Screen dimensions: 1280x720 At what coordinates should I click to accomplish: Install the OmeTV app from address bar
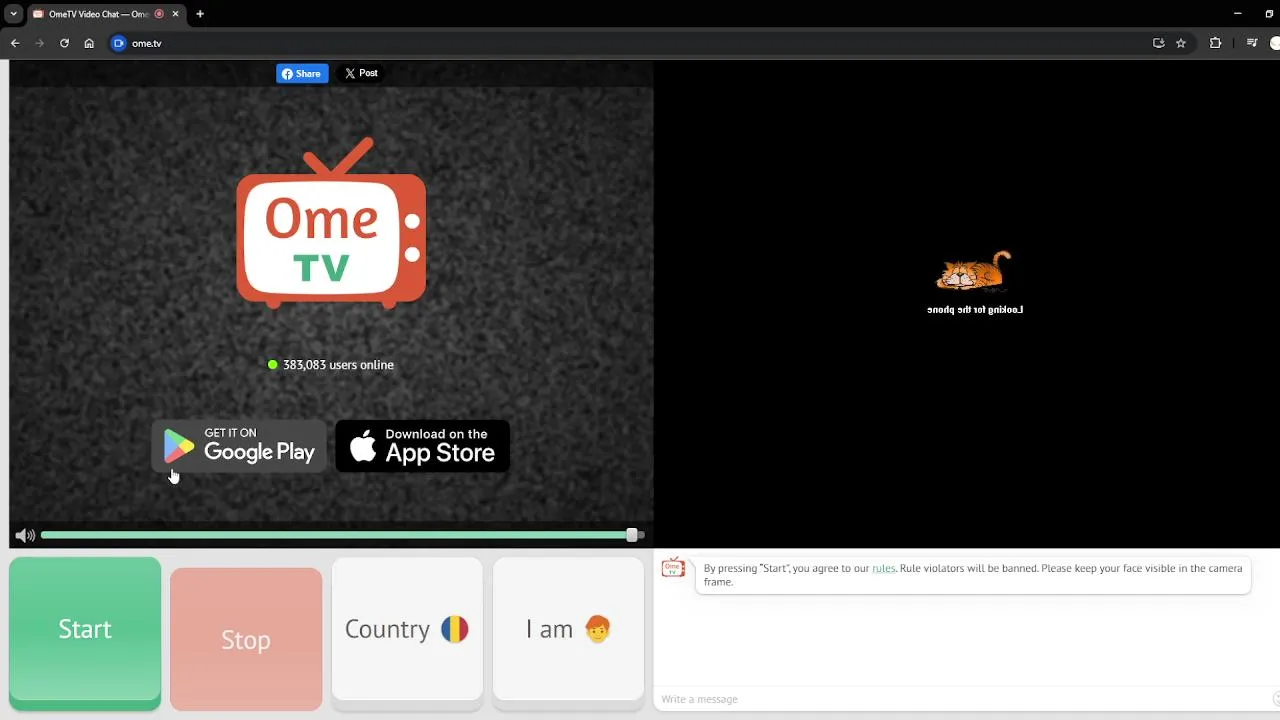click(1158, 43)
